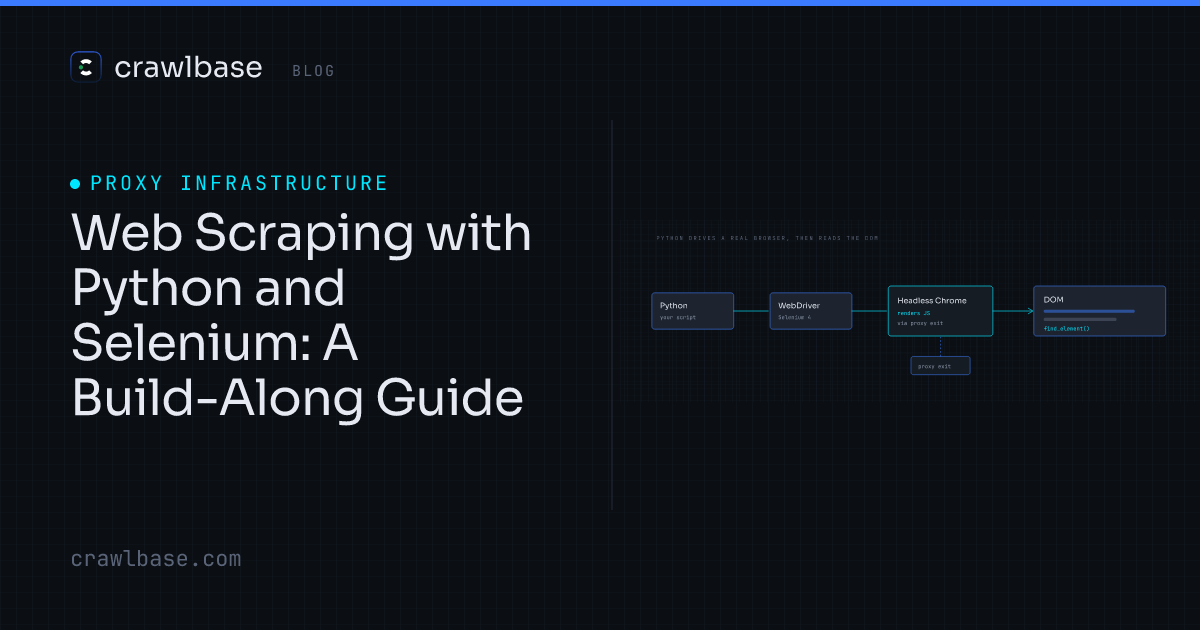
Task: Click the diagram caption 'PYTHON DRIVES A REAL BROWSER'
Action: tap(768, 238)
